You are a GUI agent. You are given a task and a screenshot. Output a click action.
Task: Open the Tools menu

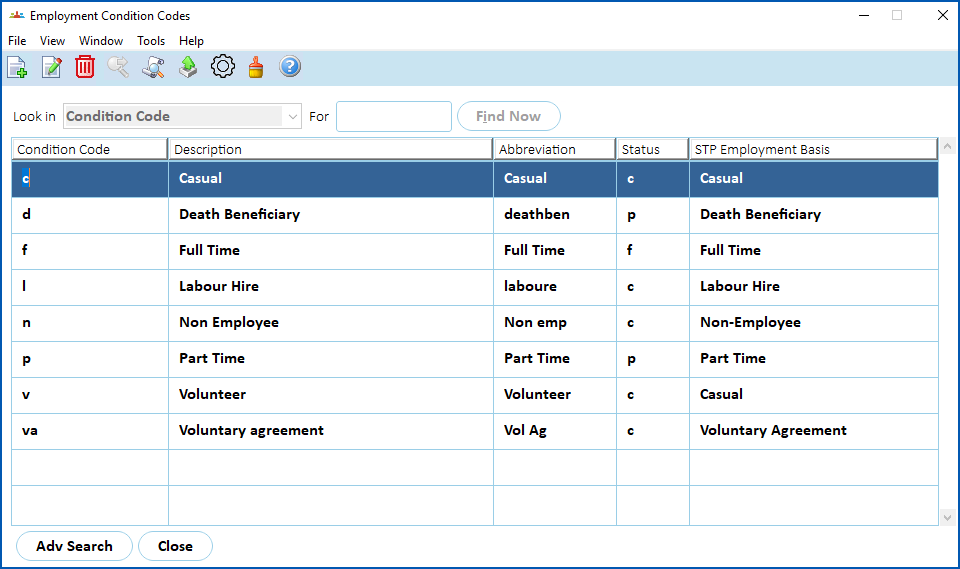point(151,40)
